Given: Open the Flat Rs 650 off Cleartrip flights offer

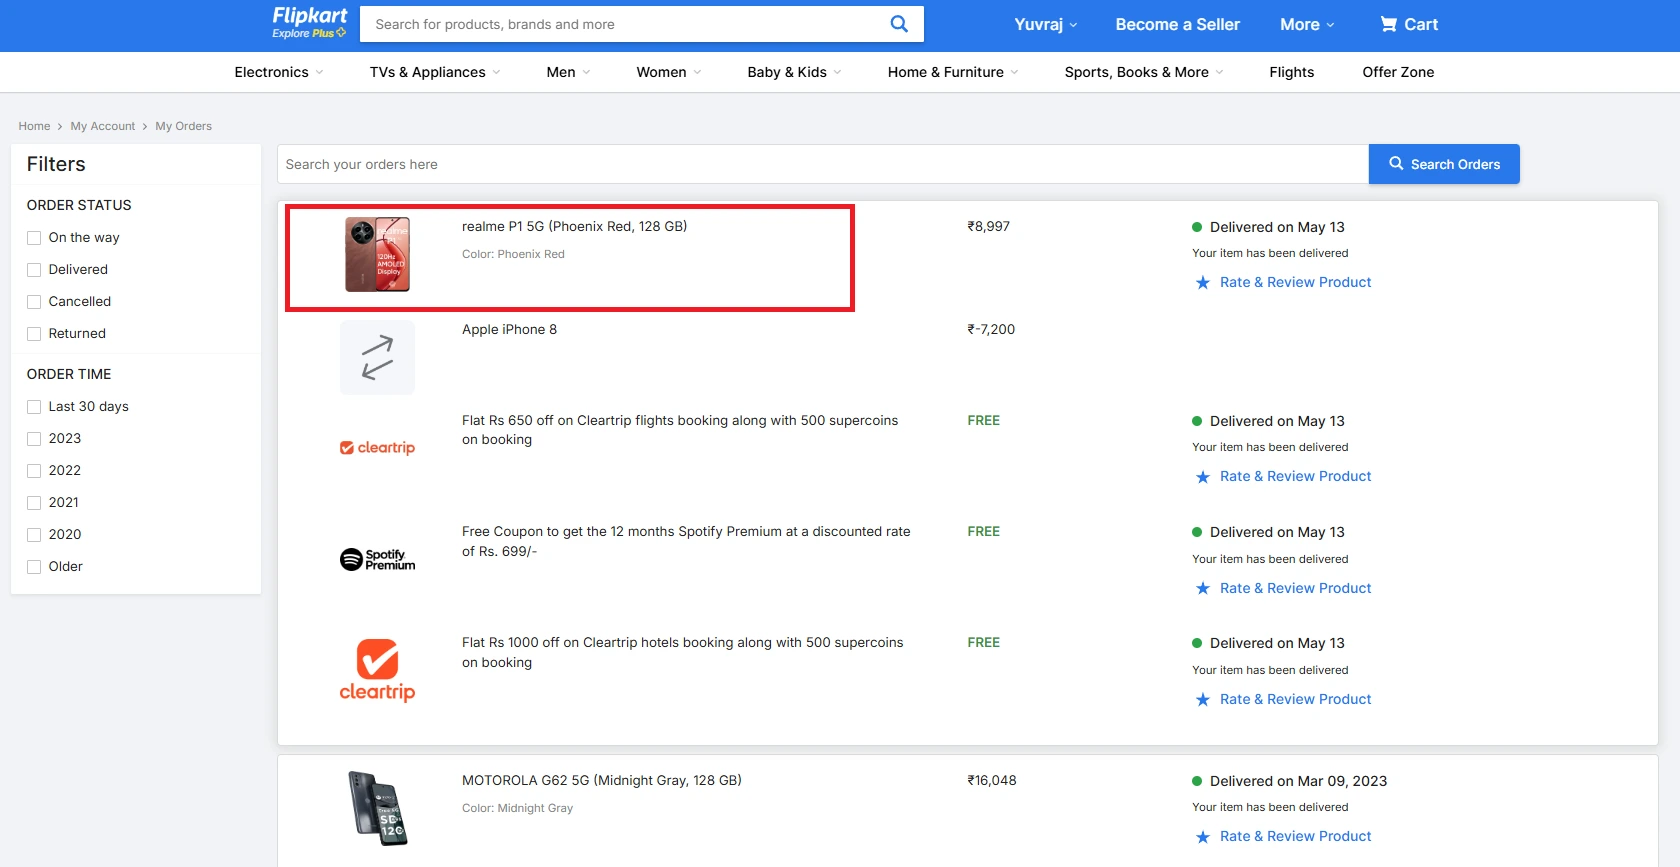Looking at the screenshot, I should click(x=680, y=430).
